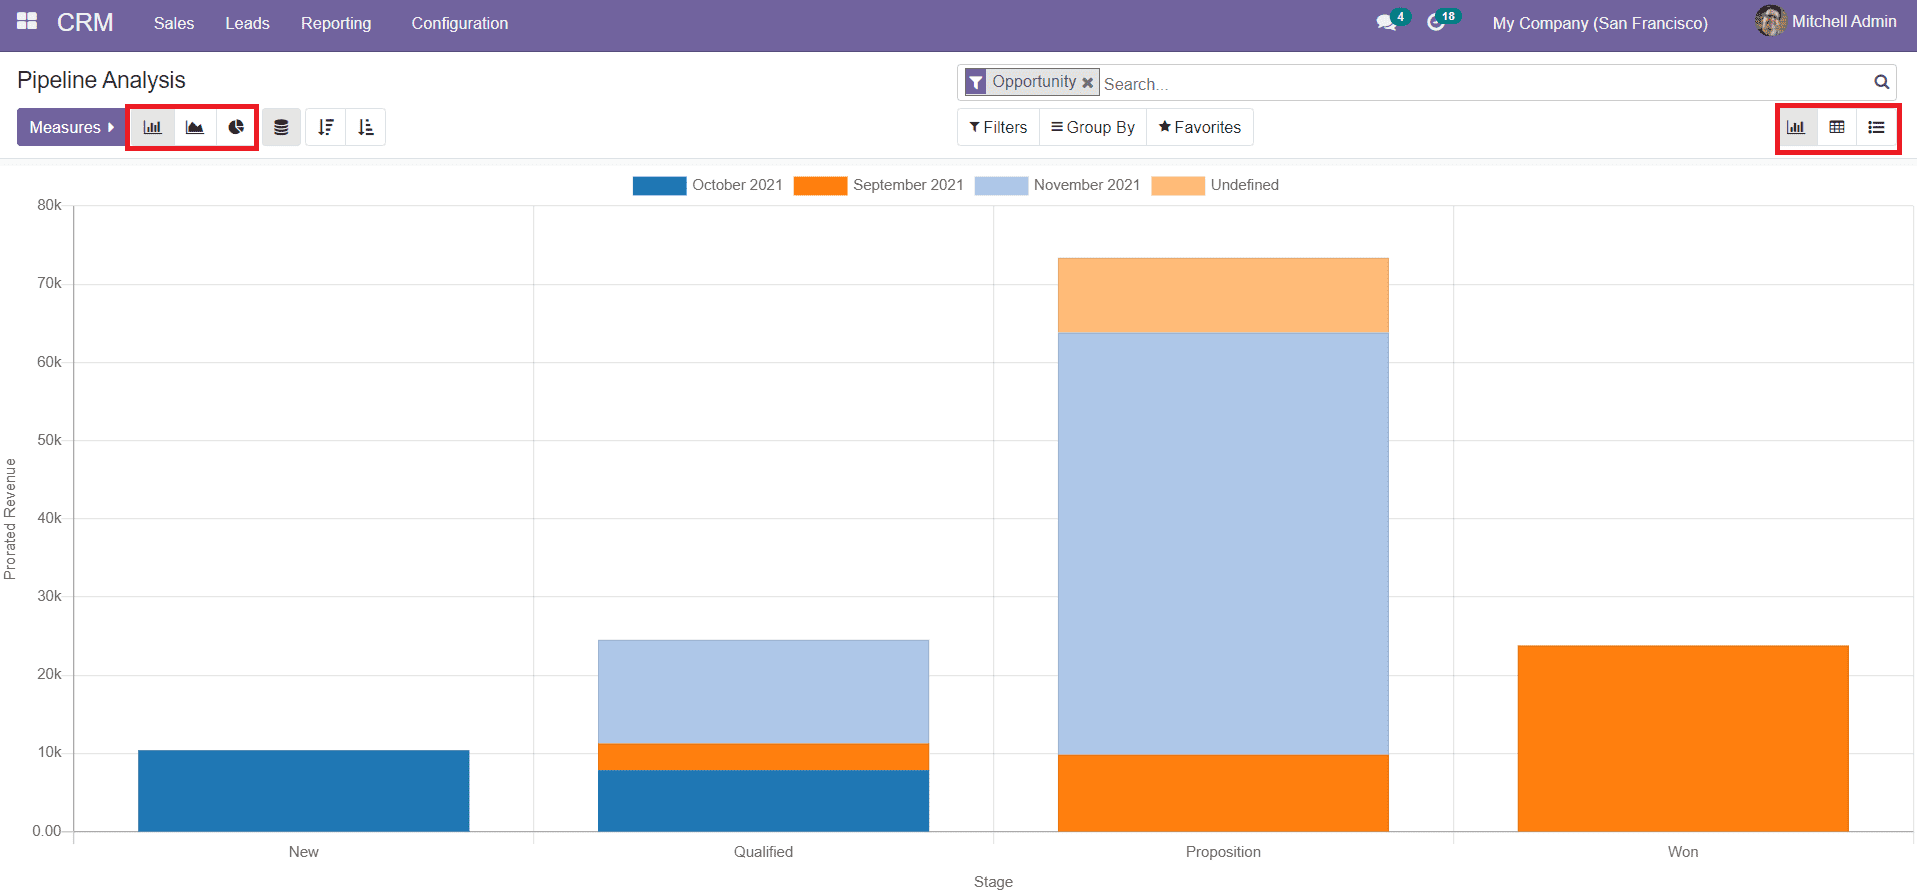Click November 2021 segment of Qualified bar
The image size is (1917, 893).
763,692
